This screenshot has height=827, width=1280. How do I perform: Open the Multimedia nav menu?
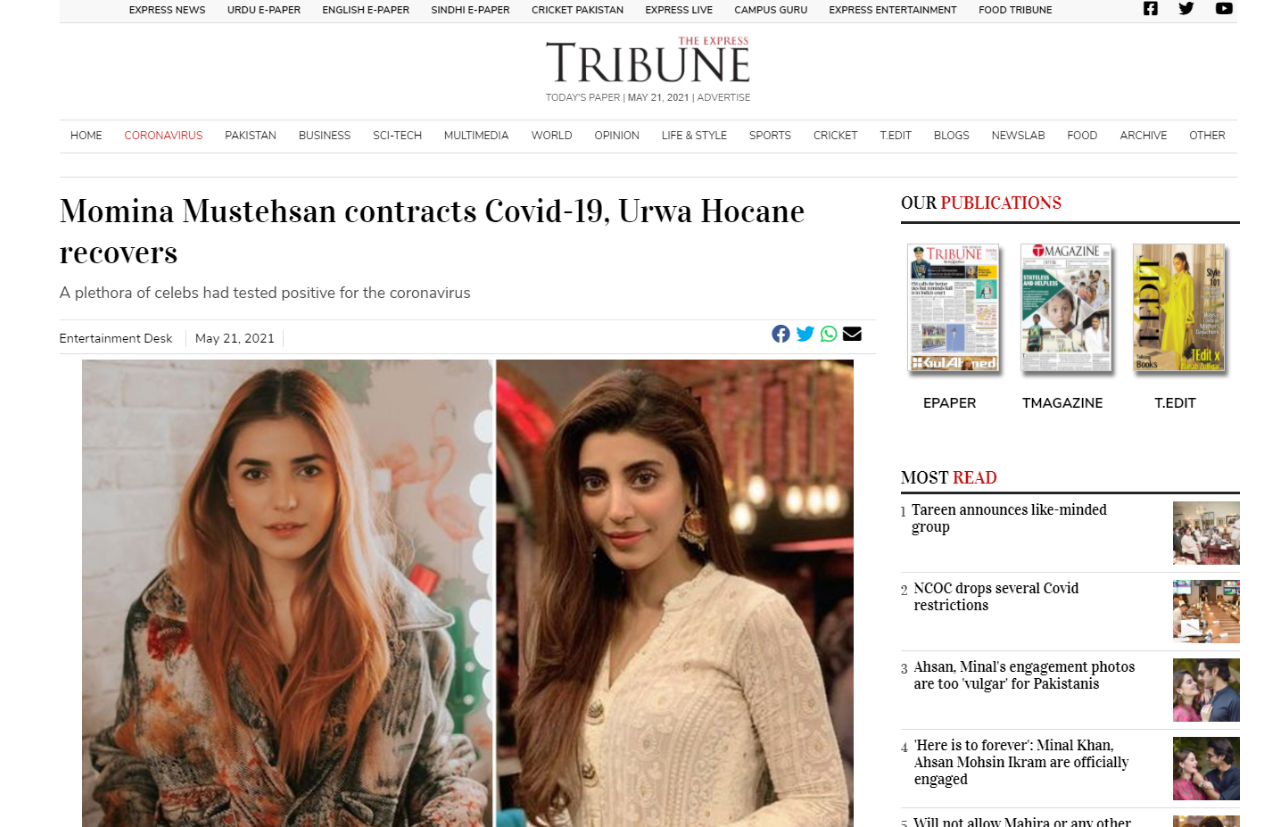(476, 136)
